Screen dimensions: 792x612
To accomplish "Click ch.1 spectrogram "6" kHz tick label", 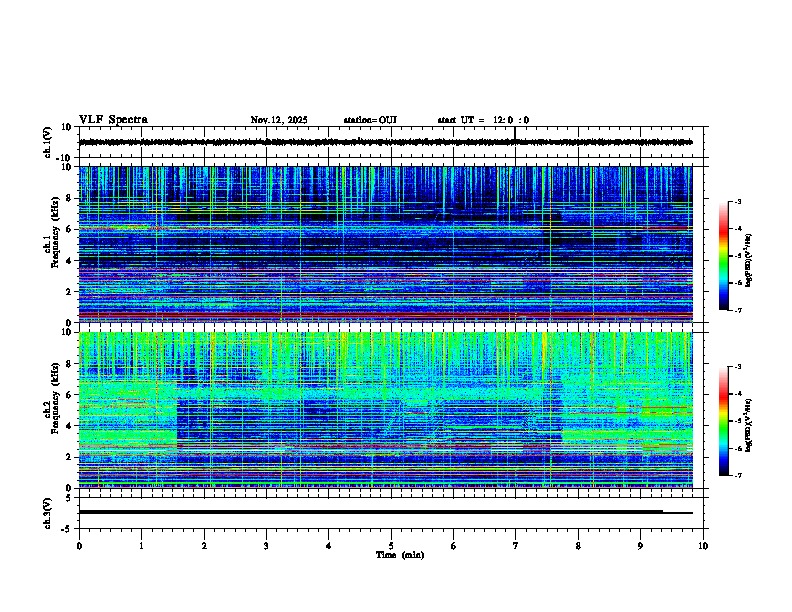I will (70, 229).
